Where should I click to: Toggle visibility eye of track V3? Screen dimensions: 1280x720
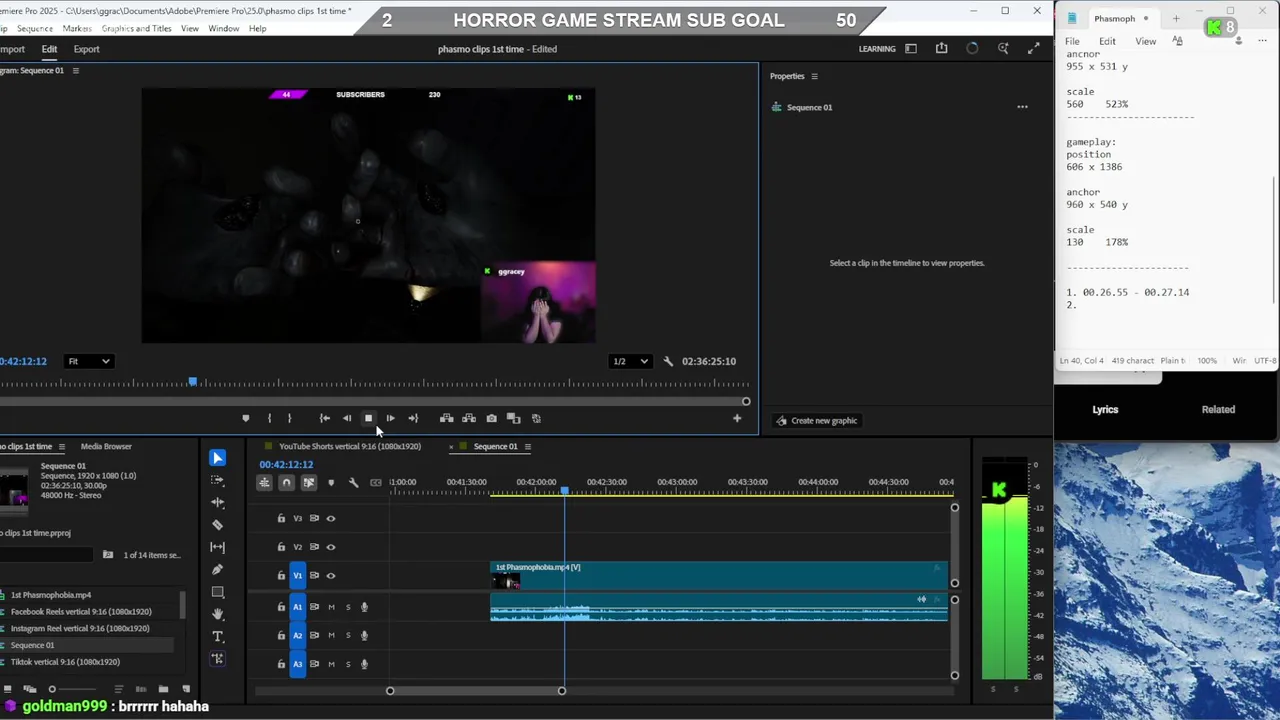click(330, 518)
